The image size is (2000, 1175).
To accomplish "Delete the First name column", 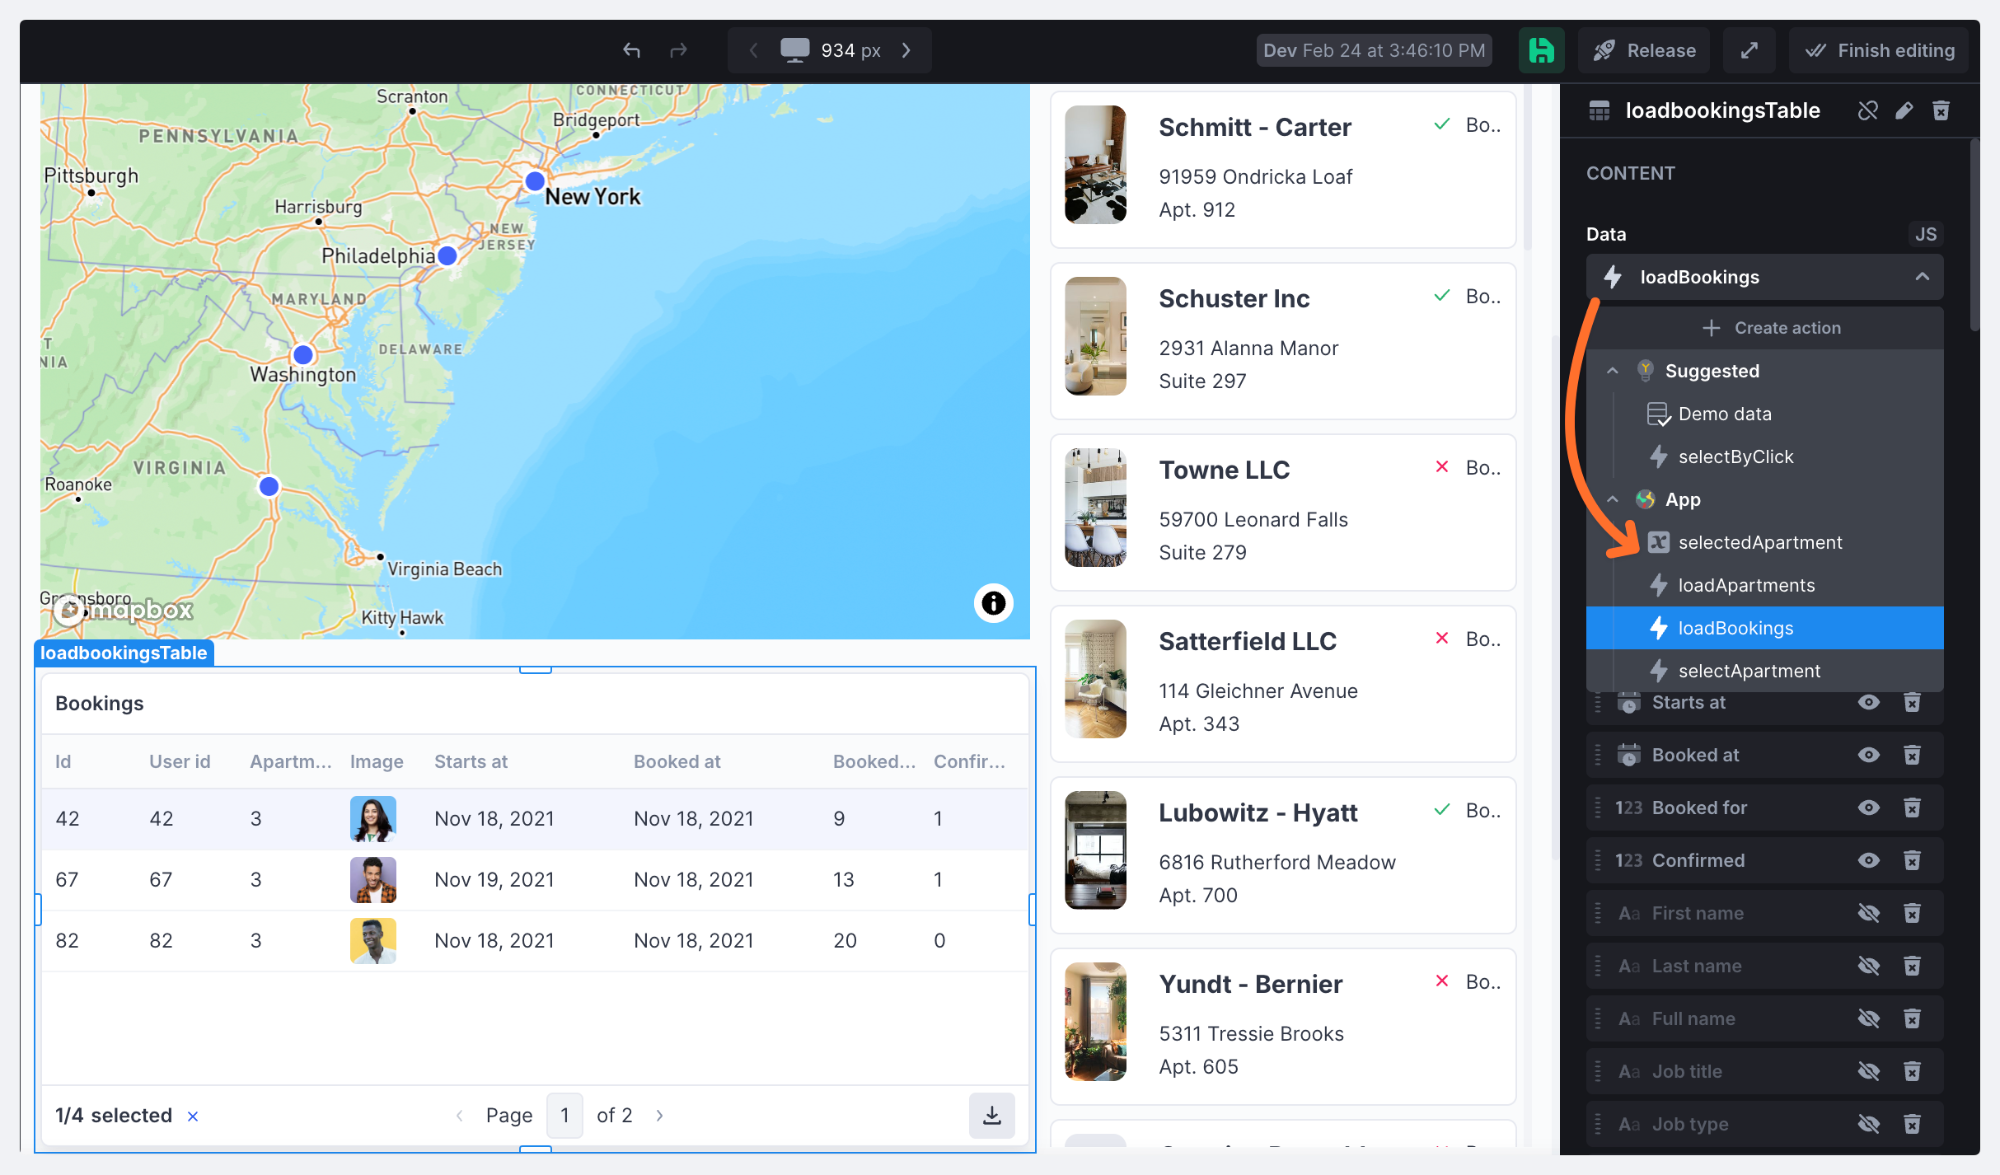I will 1912,914.
